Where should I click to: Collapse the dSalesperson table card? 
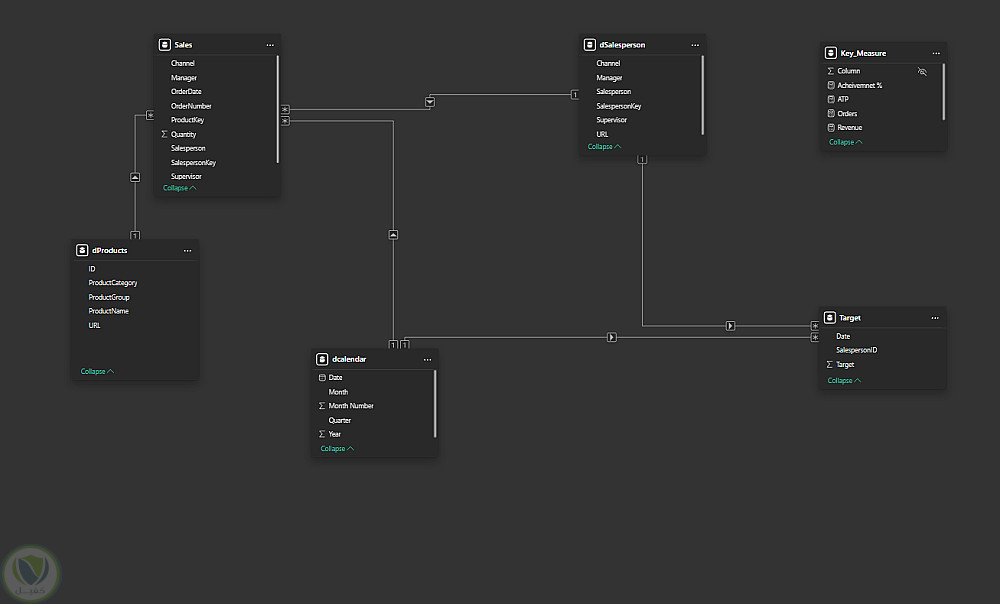604,147
